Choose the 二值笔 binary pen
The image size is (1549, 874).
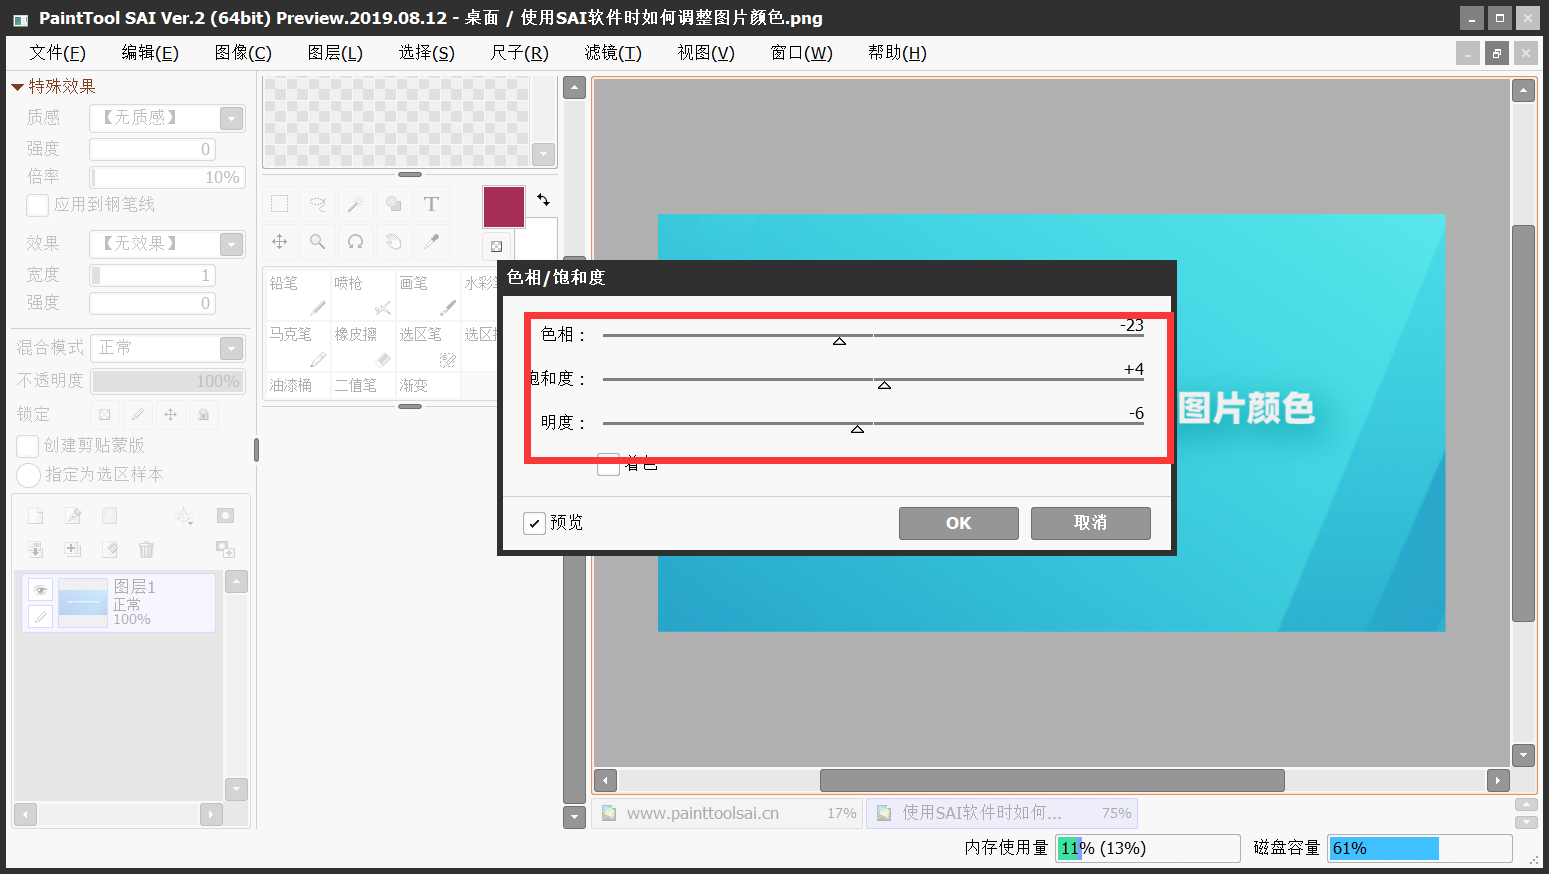(362, 385)
